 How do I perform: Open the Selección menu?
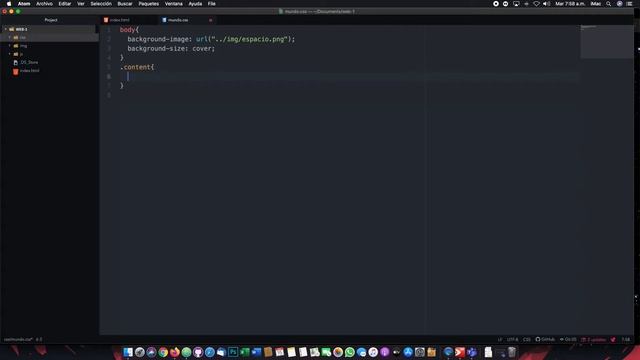click(101, 4)
